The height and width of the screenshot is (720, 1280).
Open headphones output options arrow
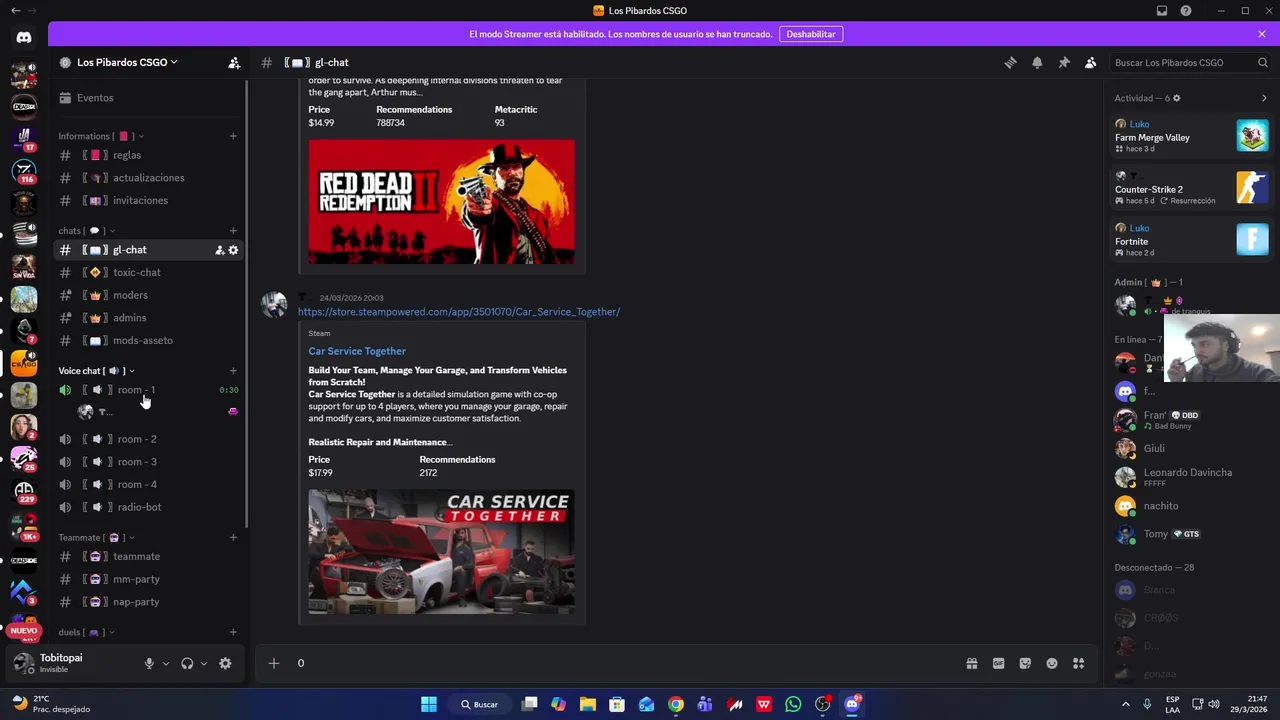[204, 663]
